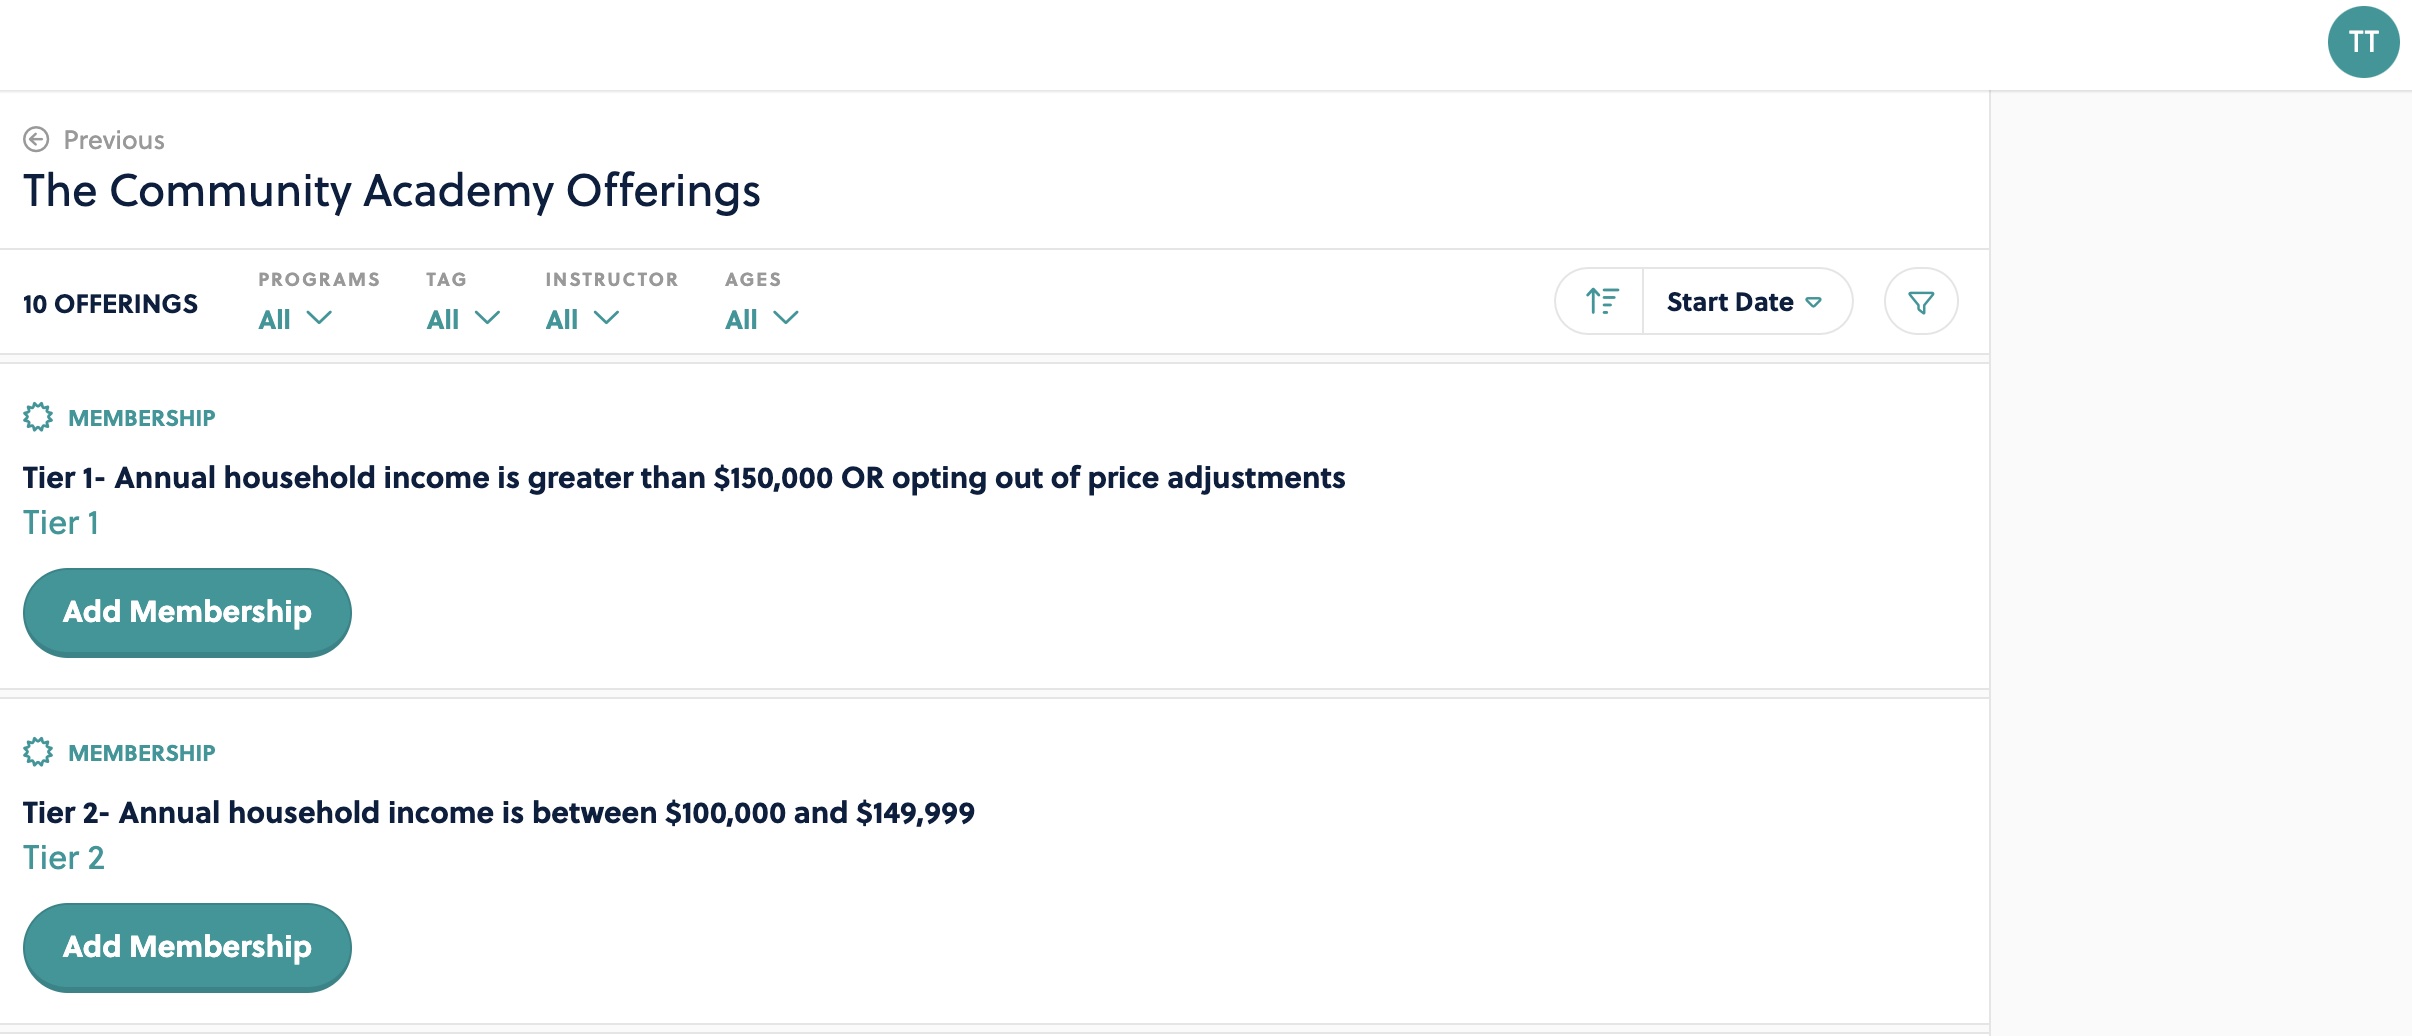This screenshot has width=2412, height=1036.
Task: Go back via Previous link
Action: click(114, 140)
